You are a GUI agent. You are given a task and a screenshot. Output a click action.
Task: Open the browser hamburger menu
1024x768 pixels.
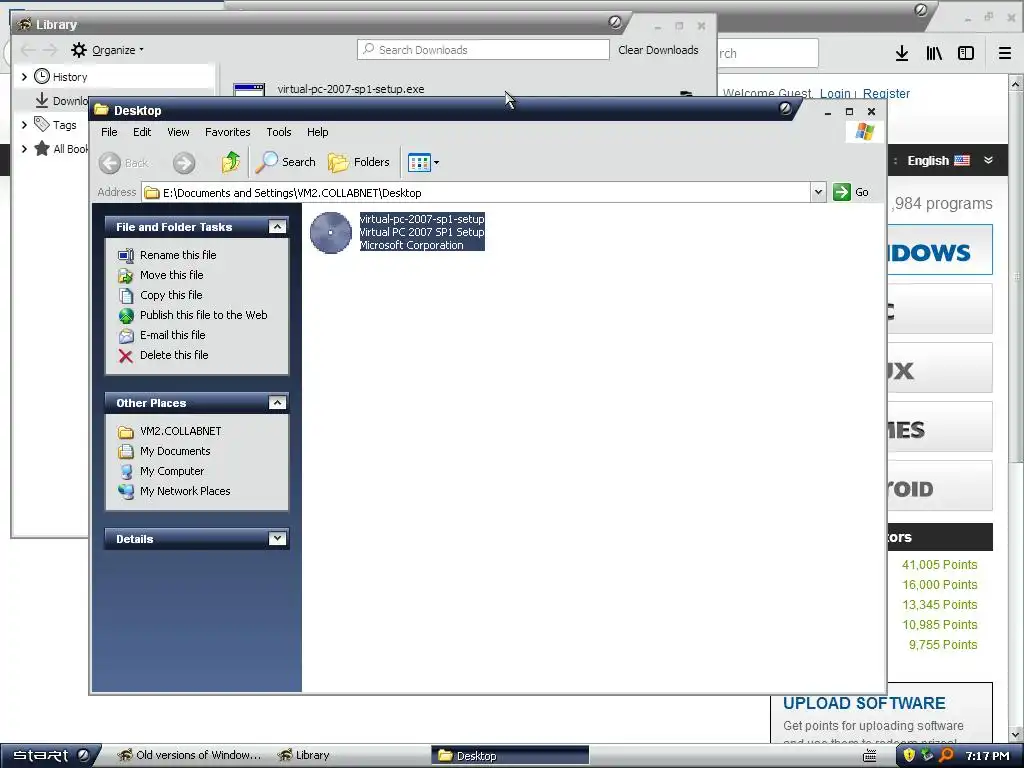tap(1005, 53)
